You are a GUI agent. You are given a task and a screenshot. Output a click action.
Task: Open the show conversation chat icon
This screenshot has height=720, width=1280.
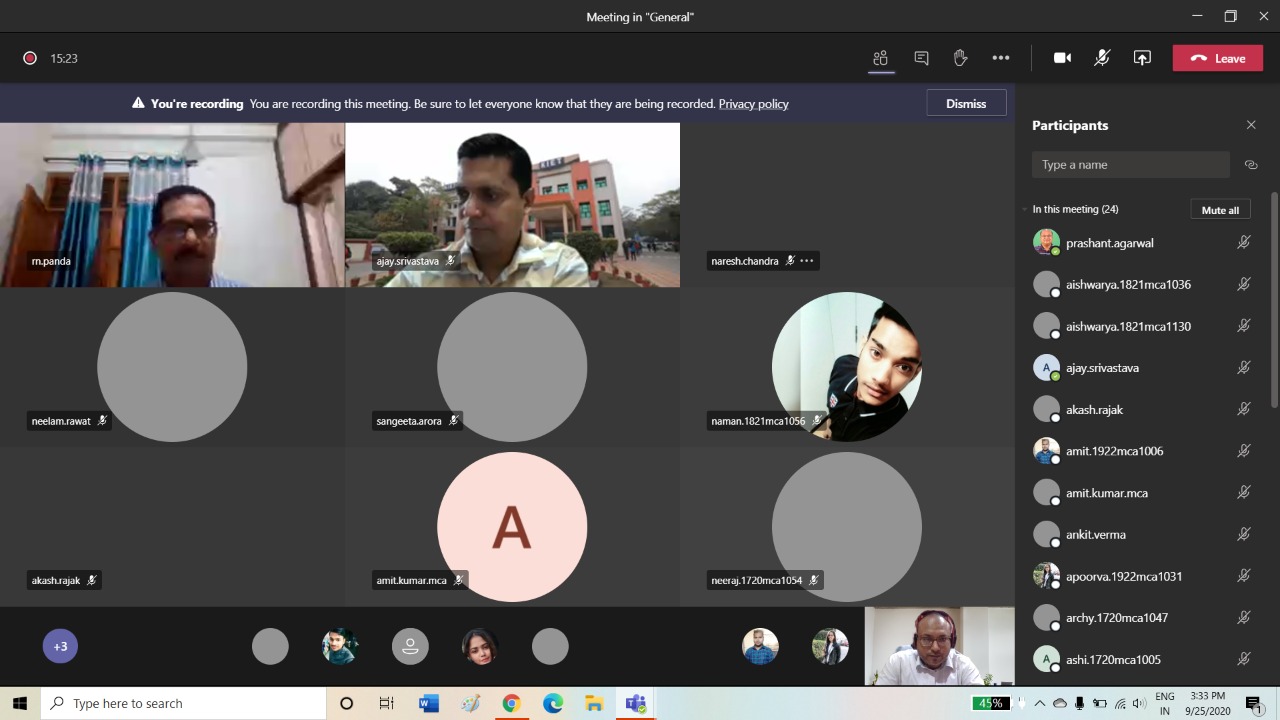coord(921,58)
